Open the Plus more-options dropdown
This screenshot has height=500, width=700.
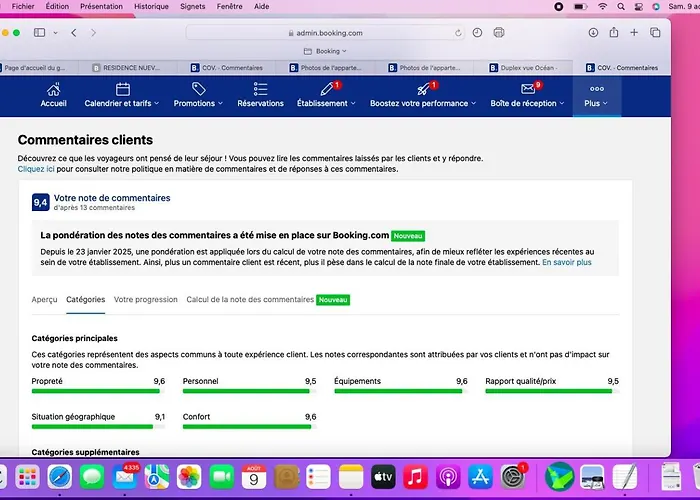596,103
